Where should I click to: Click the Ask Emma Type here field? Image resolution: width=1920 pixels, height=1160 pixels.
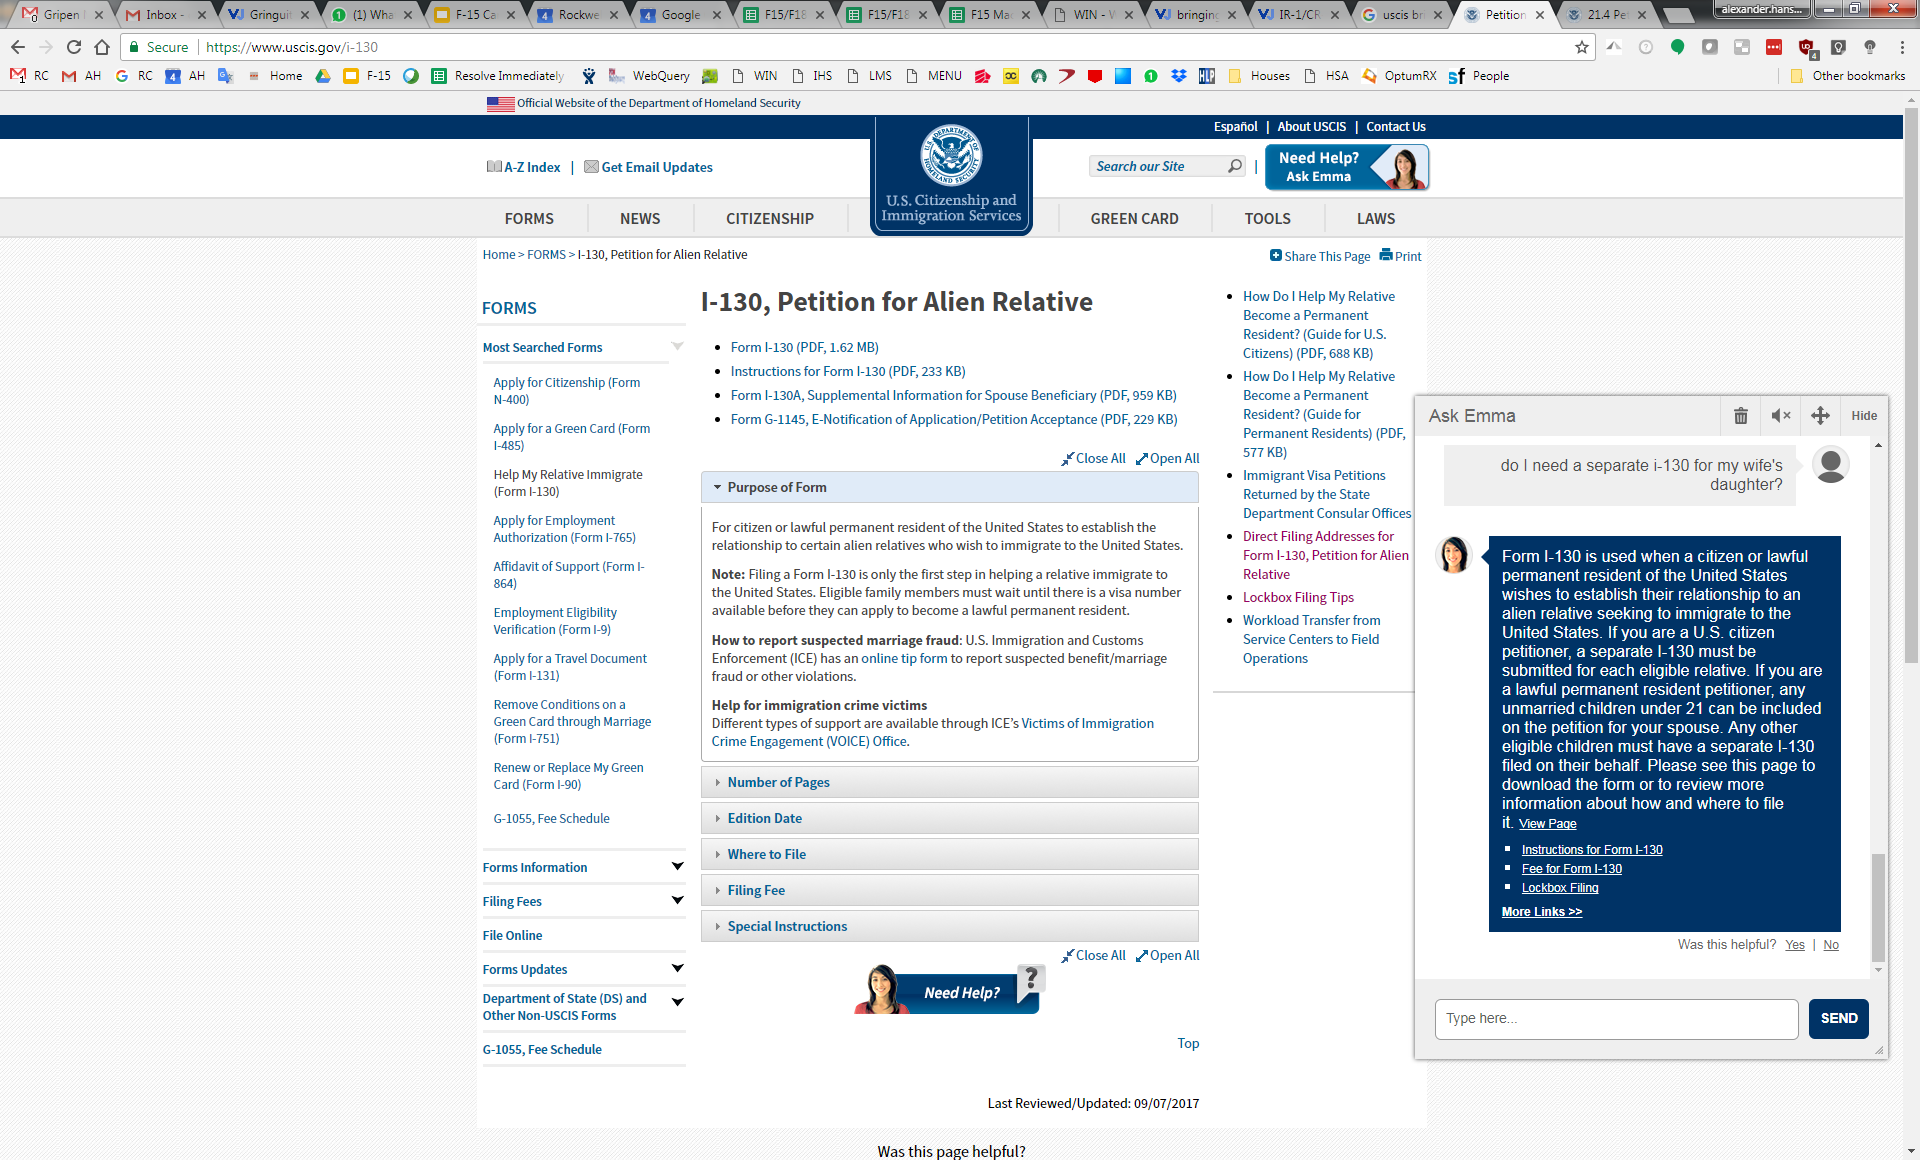click(x=1616, y=1018)
